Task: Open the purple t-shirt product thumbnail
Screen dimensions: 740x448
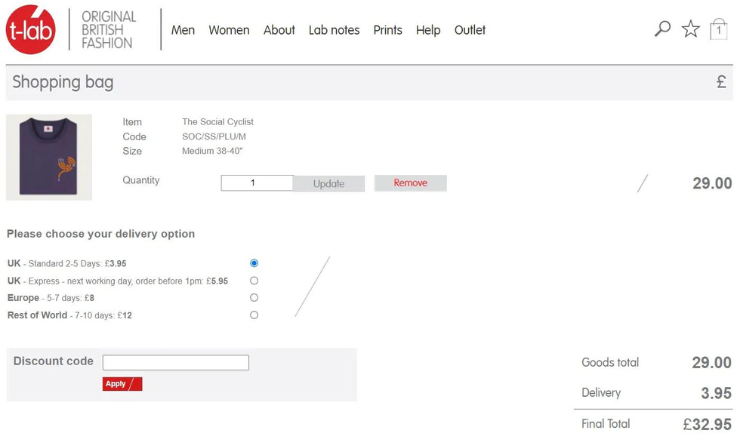Action: click(49, 157)
